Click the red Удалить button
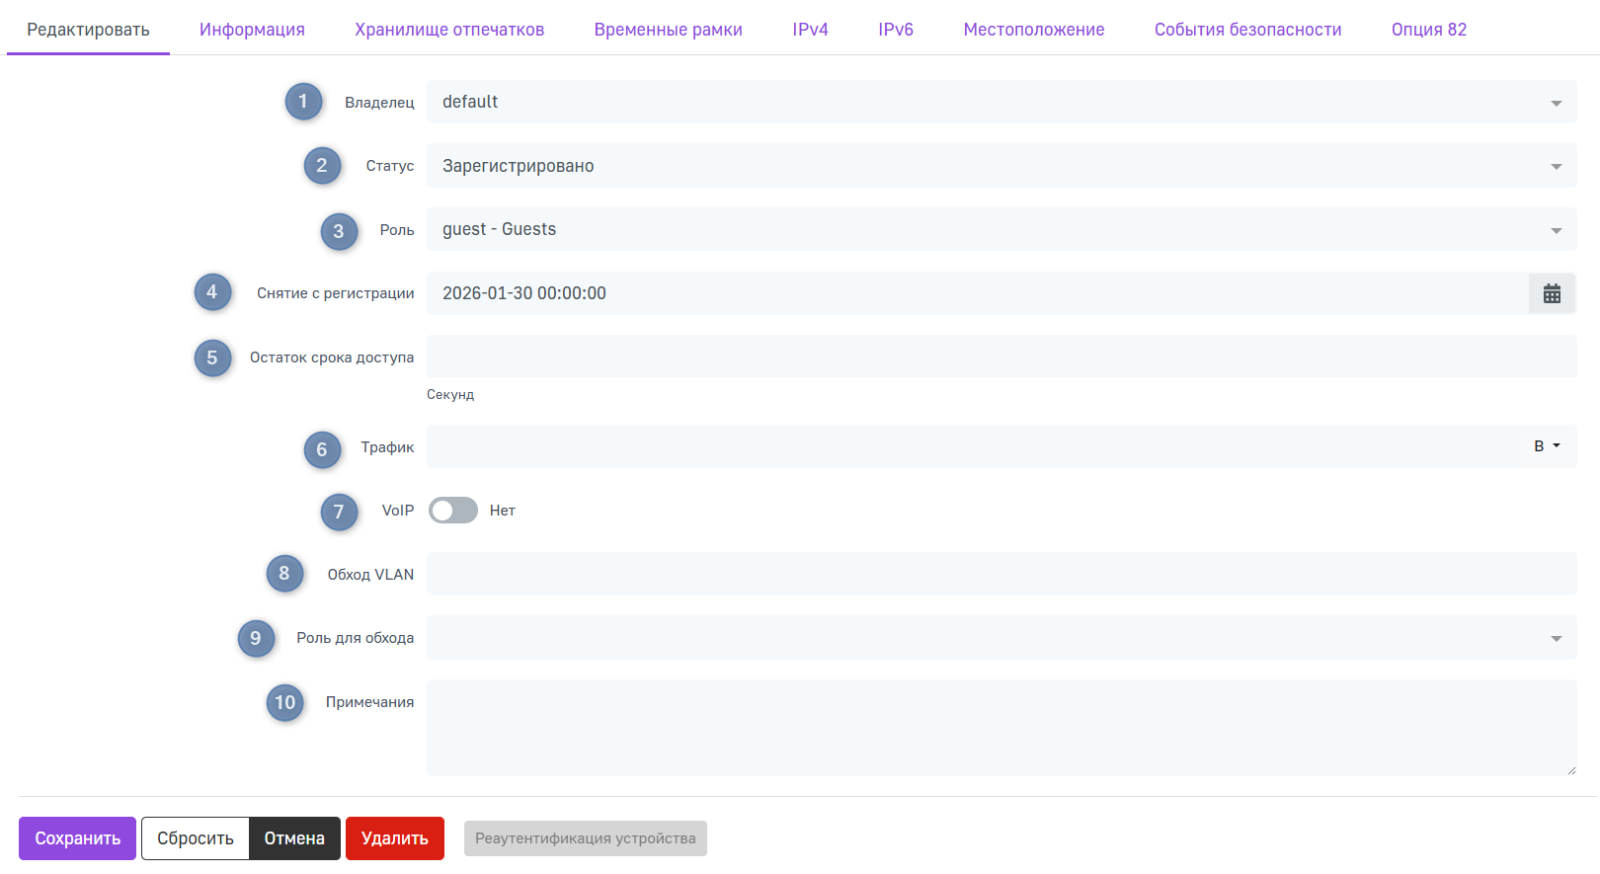This screenshot has height=874, width=1600. pyautogui.click(x=394, y=838)
